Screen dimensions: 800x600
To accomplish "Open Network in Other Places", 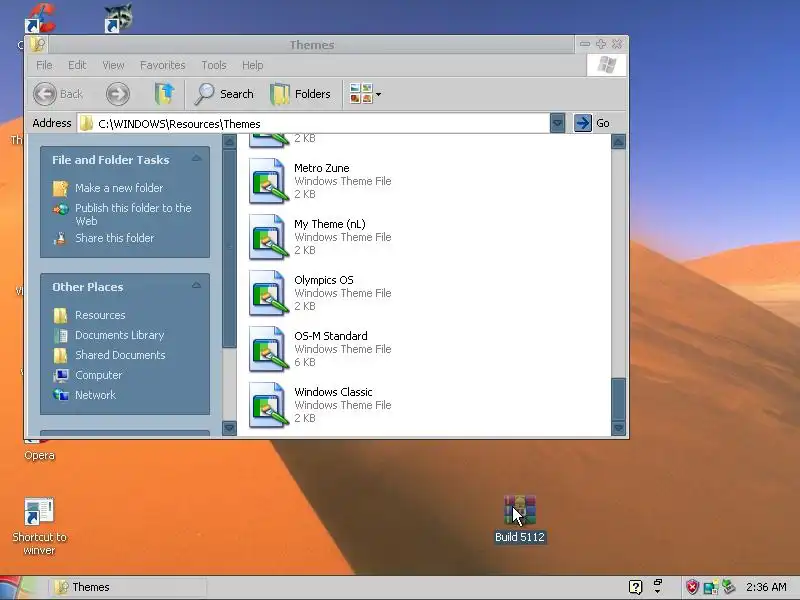I will 95,395.
